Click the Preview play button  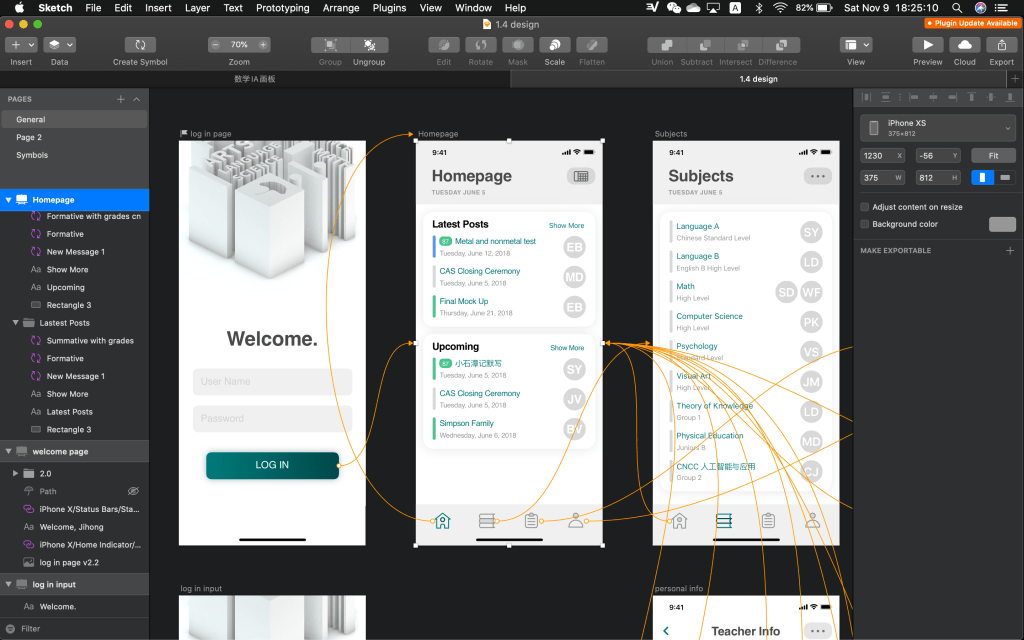point(927,45)
